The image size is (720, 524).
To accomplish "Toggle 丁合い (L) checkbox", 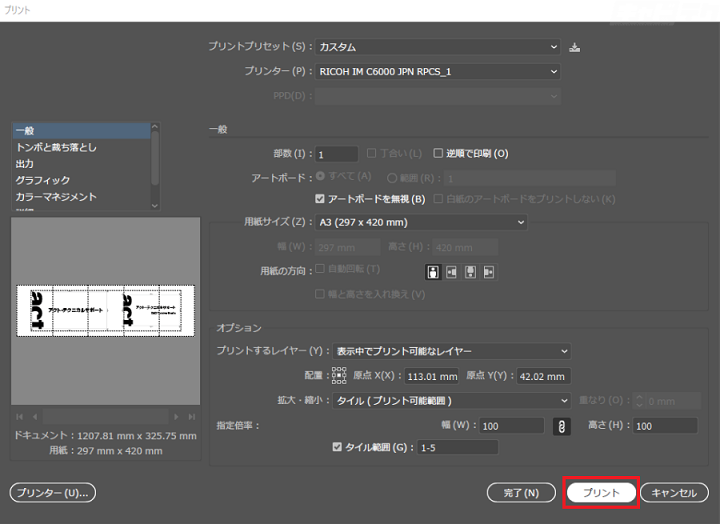I will [x=371, y=153].
